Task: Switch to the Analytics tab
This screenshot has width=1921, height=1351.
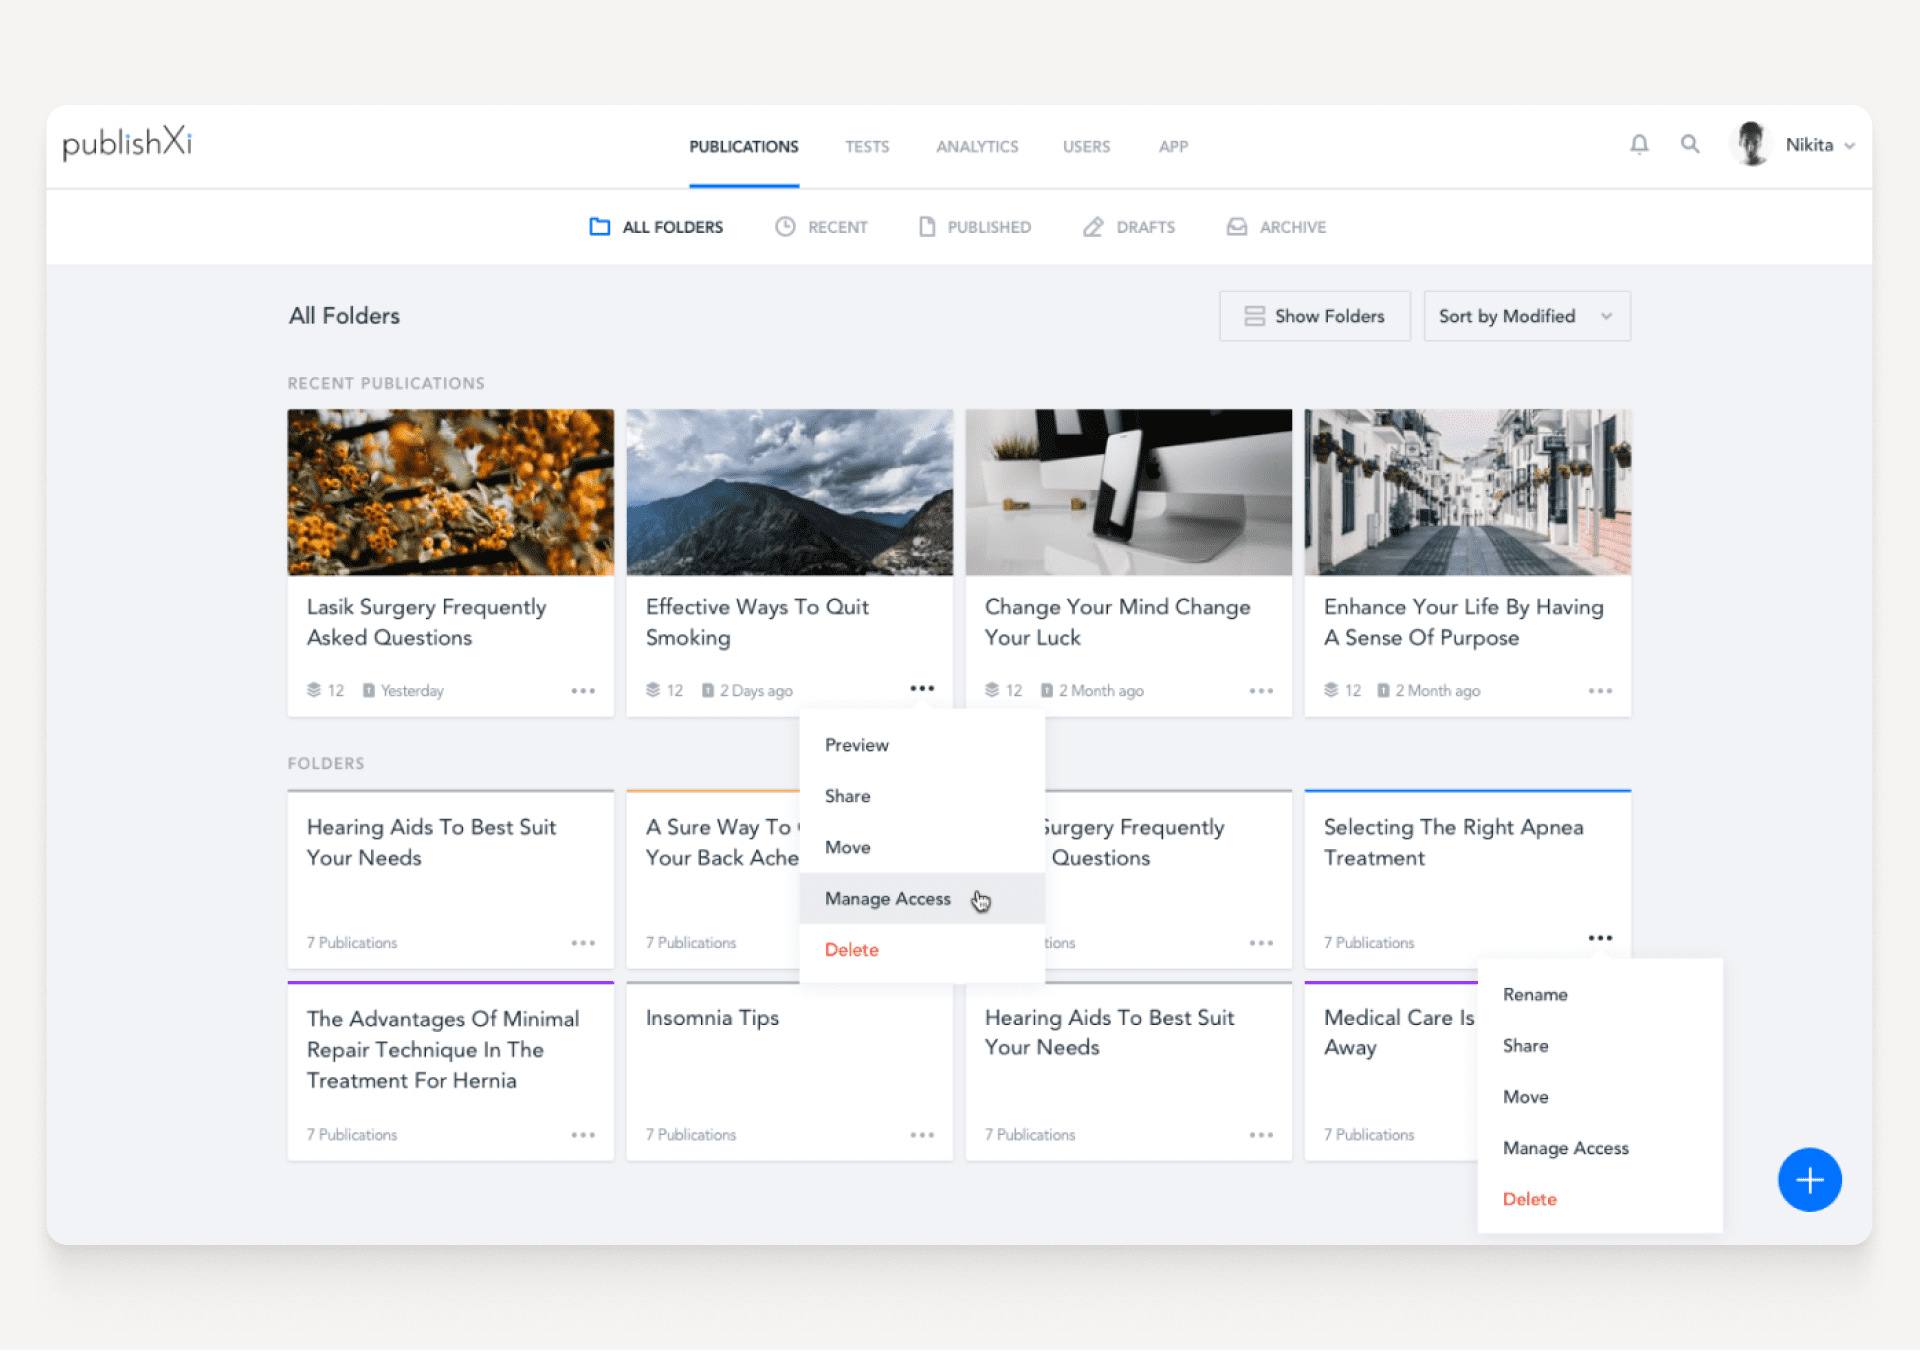Action: tap(977, 146)
